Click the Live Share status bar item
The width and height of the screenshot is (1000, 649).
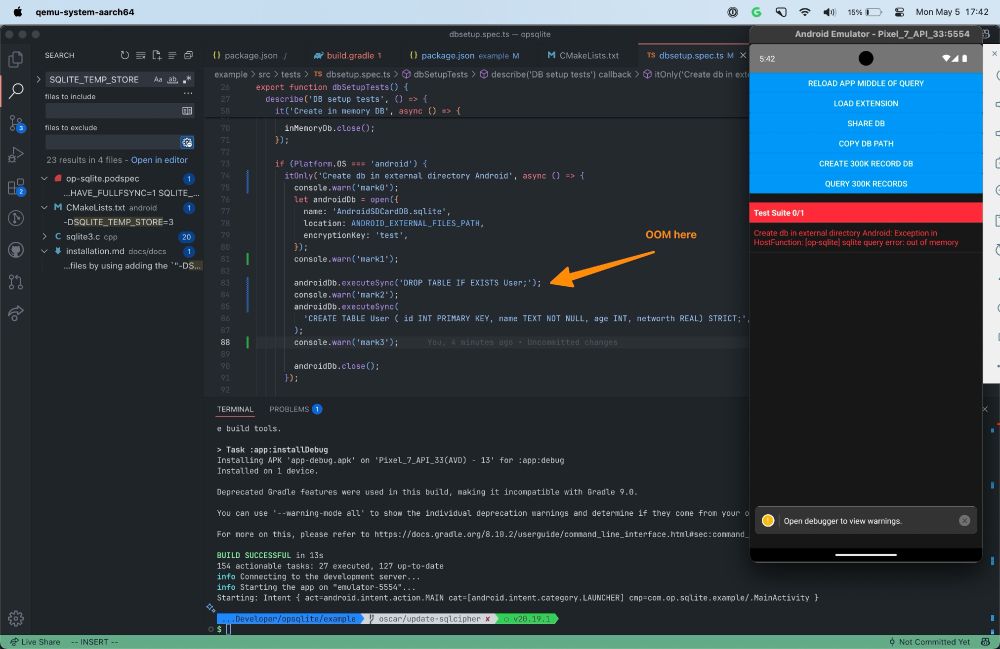click(x=35, y=642)
